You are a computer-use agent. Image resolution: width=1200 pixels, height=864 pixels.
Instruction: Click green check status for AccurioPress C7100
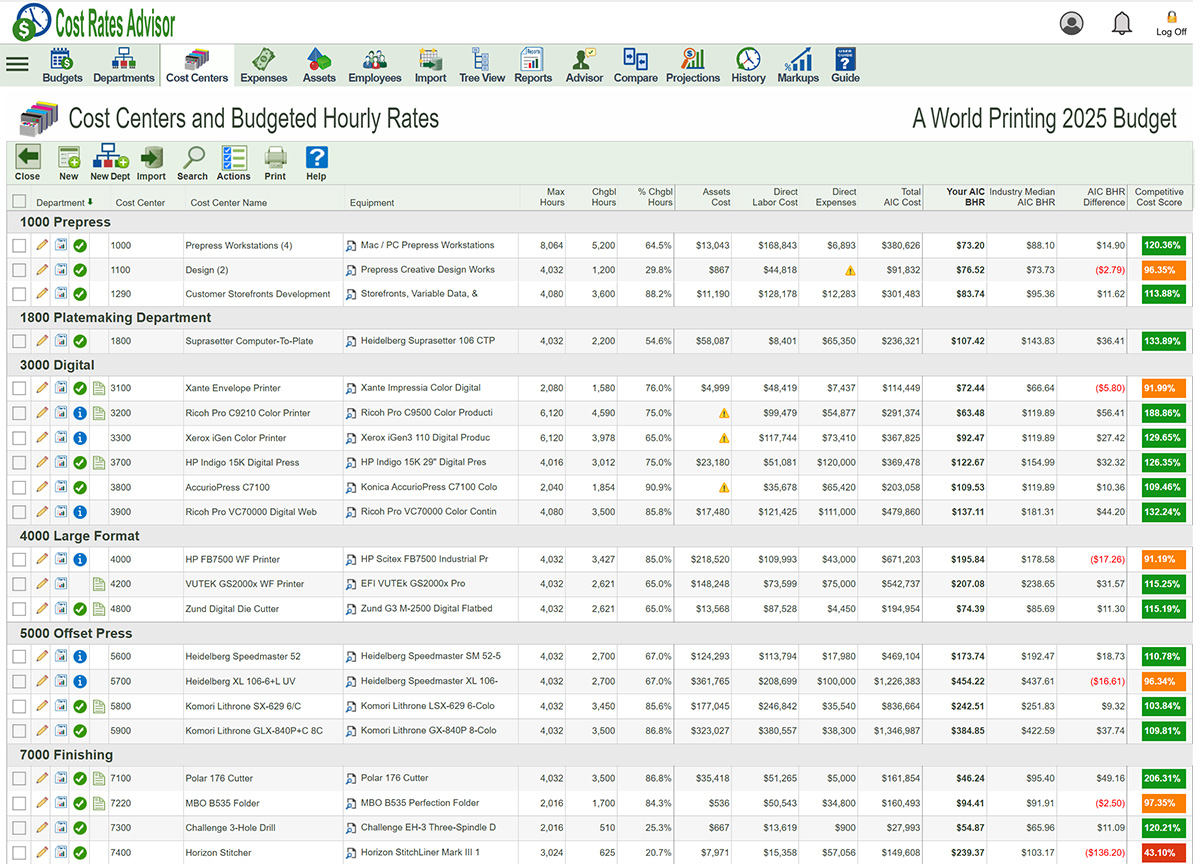point(80,488)
